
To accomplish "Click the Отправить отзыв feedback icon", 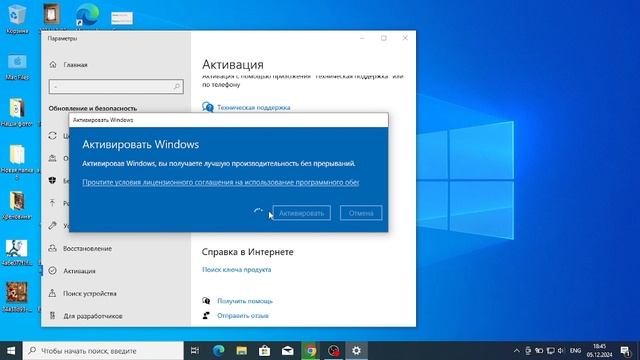I will (206, 316).
